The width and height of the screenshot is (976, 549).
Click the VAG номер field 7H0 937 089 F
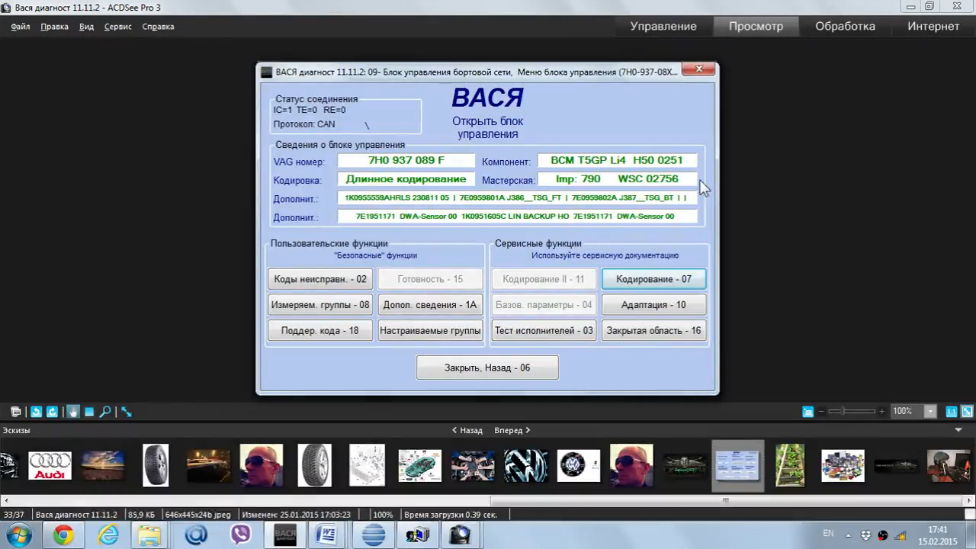[x=406, y=161]
